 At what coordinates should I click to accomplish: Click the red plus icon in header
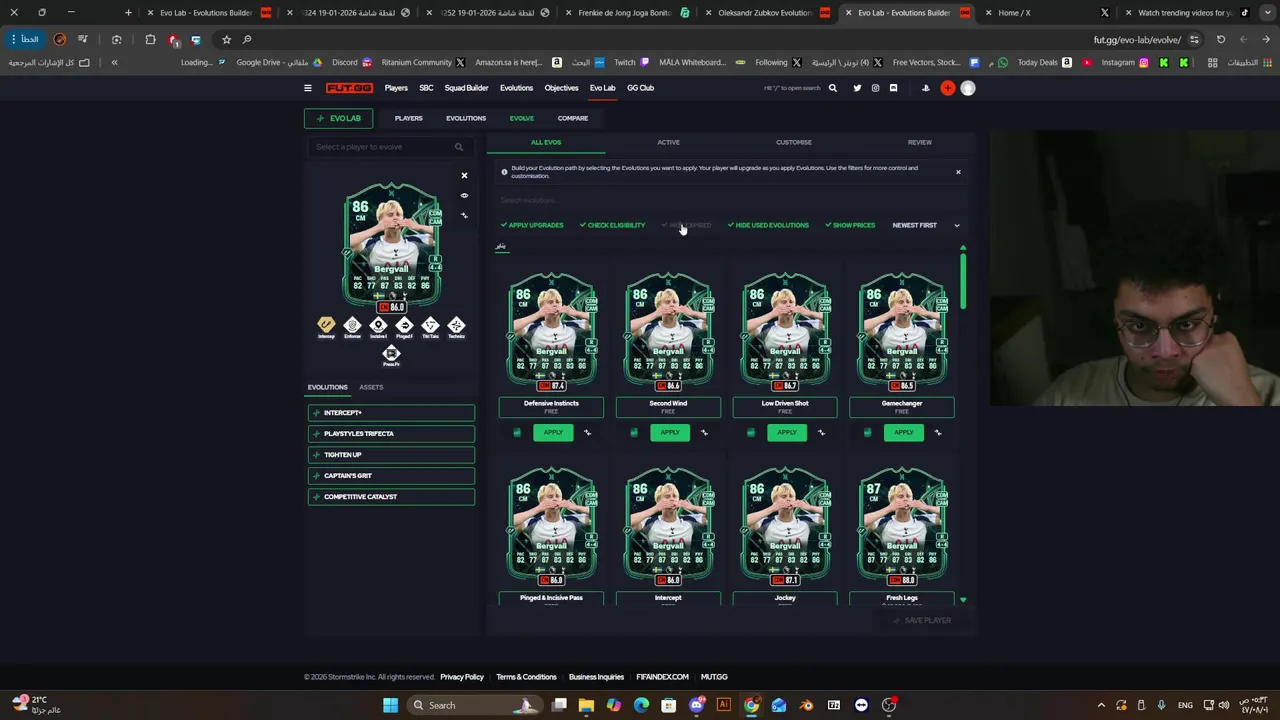(947, 88)
